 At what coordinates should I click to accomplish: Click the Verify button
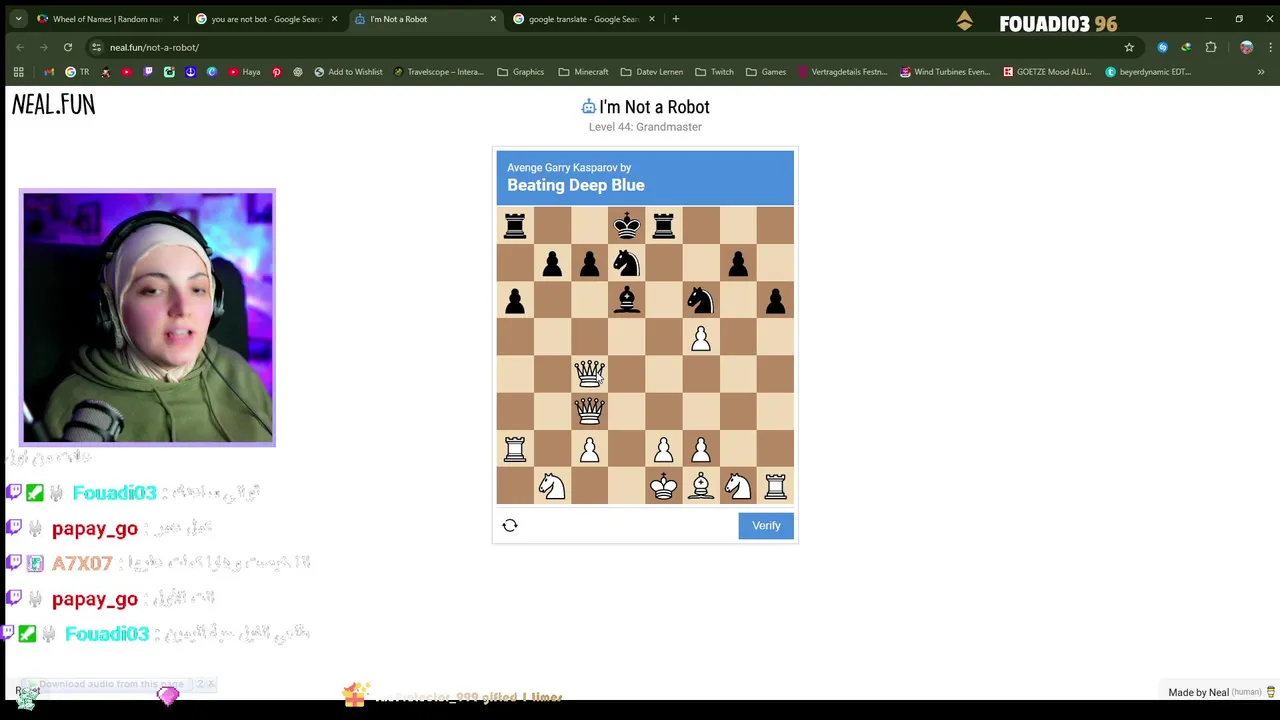766,525
